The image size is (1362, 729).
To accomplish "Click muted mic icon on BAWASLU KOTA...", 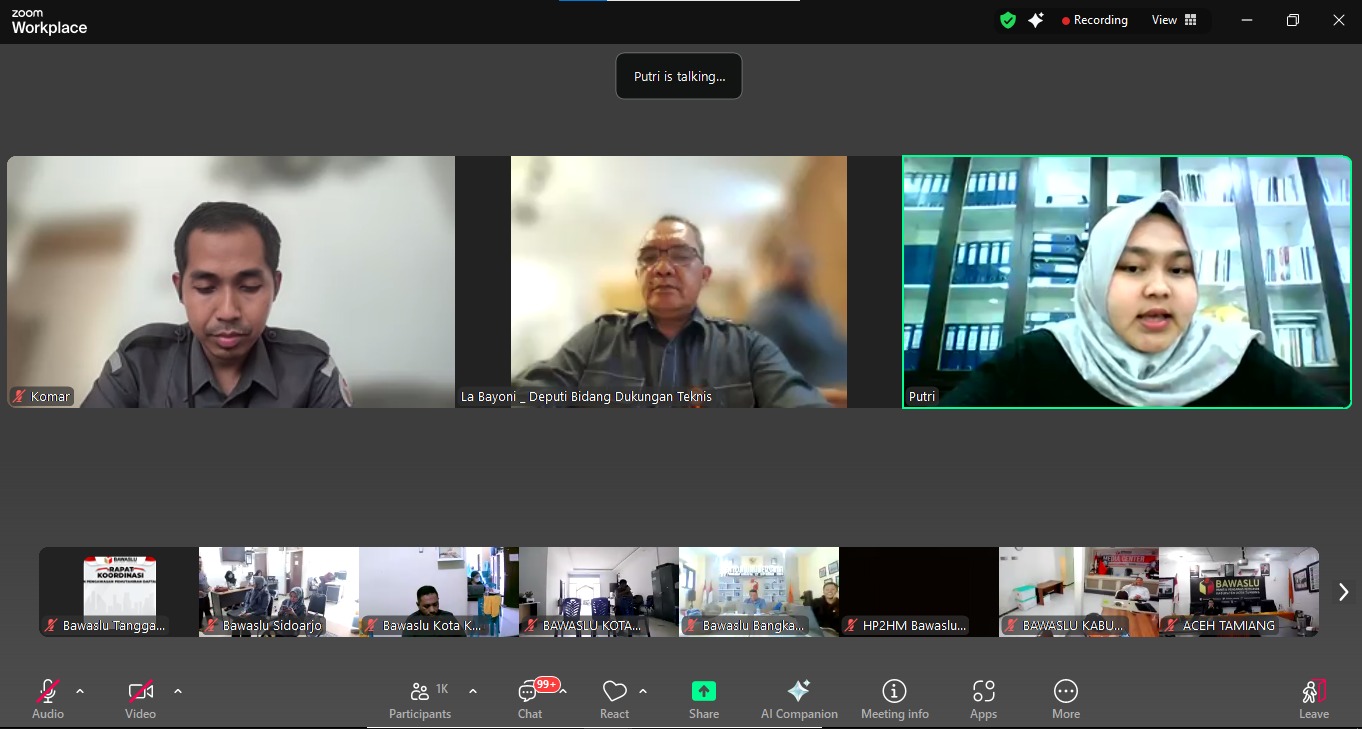I will click(531, 626).
